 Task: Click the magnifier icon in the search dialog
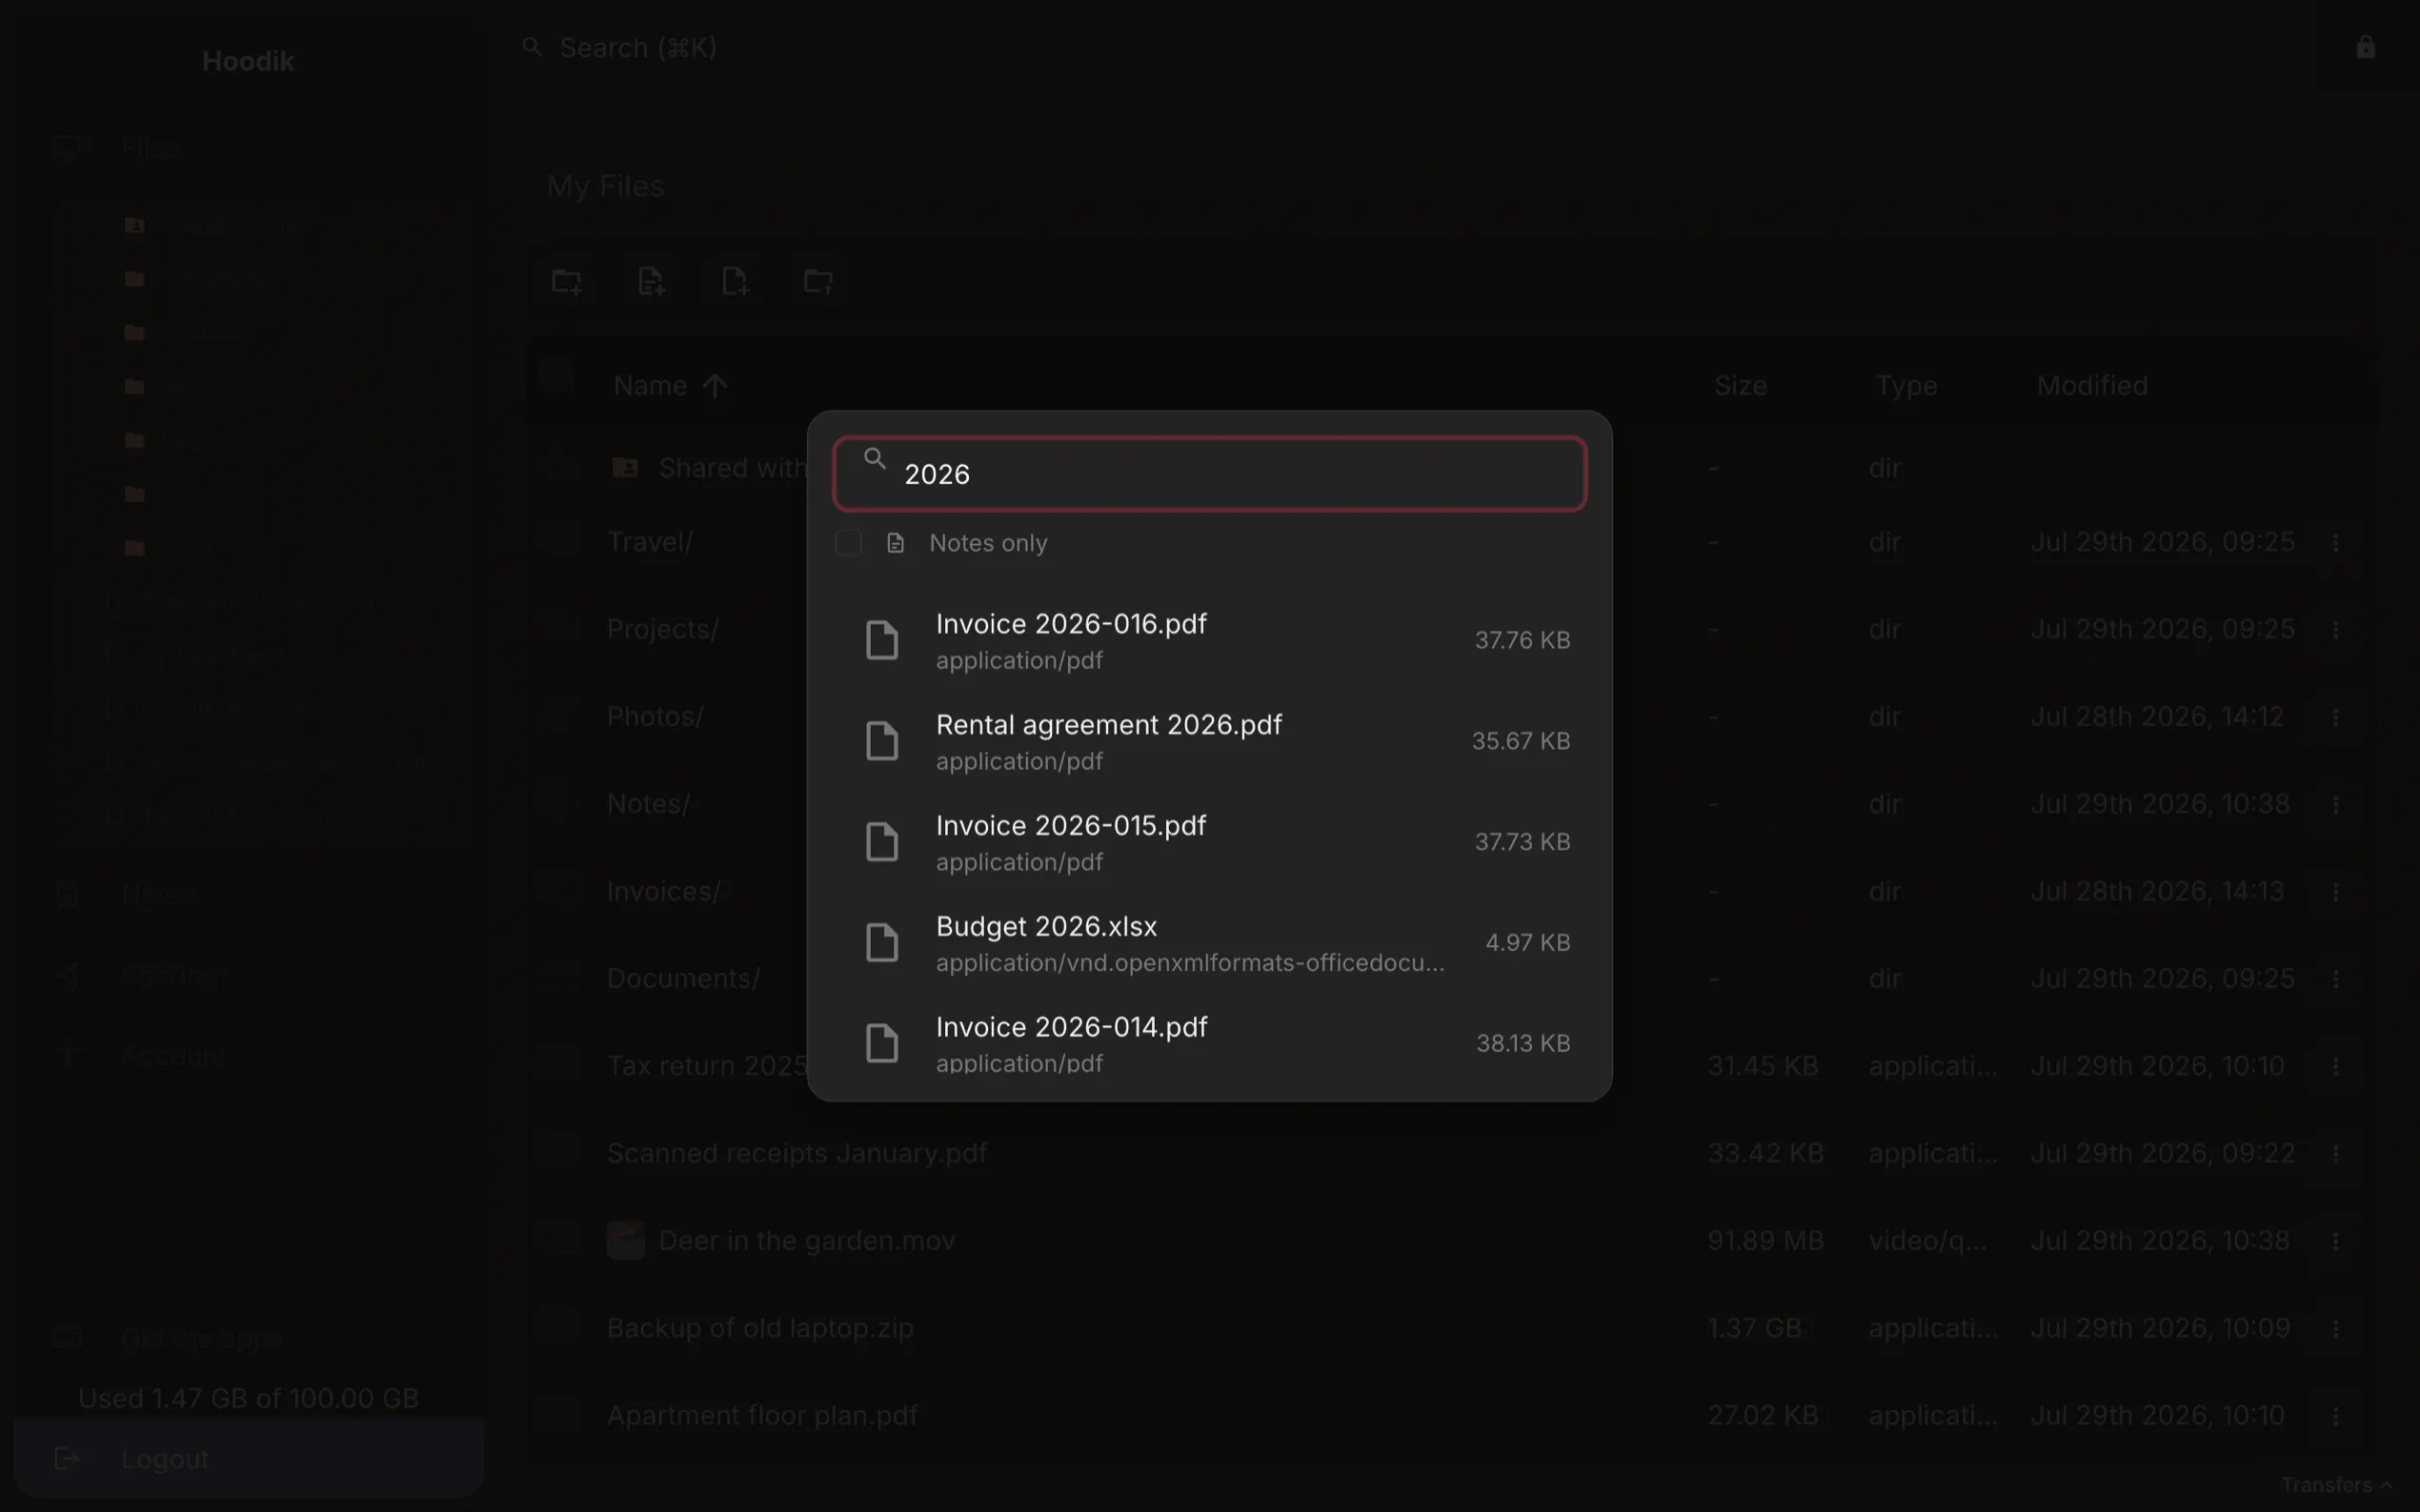[x=875, y=459]
